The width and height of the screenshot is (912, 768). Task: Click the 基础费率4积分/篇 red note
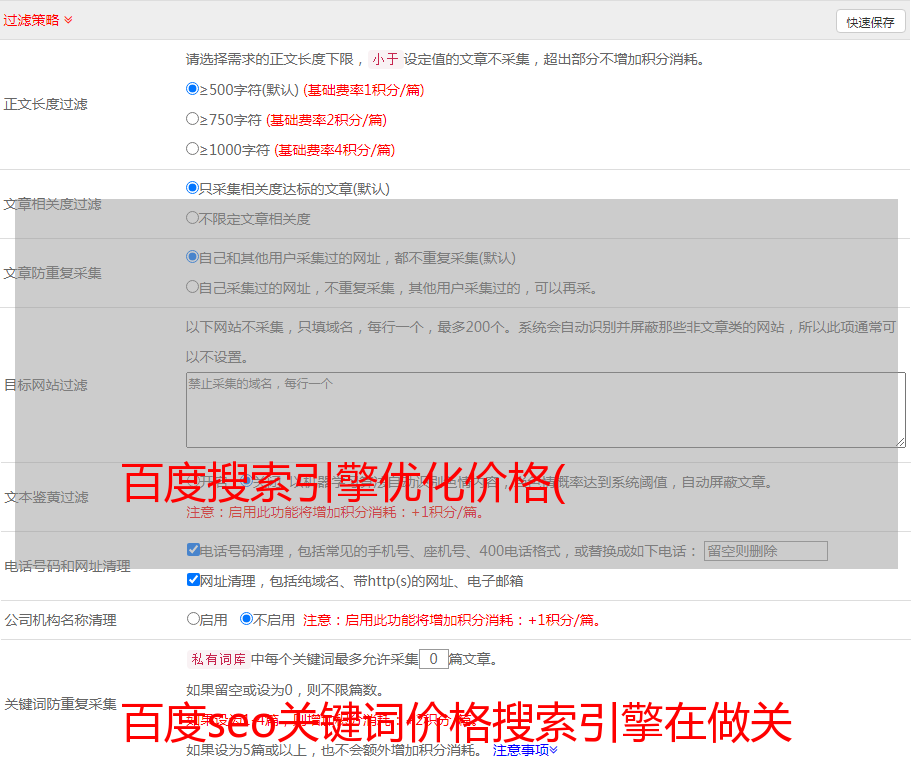335,150
